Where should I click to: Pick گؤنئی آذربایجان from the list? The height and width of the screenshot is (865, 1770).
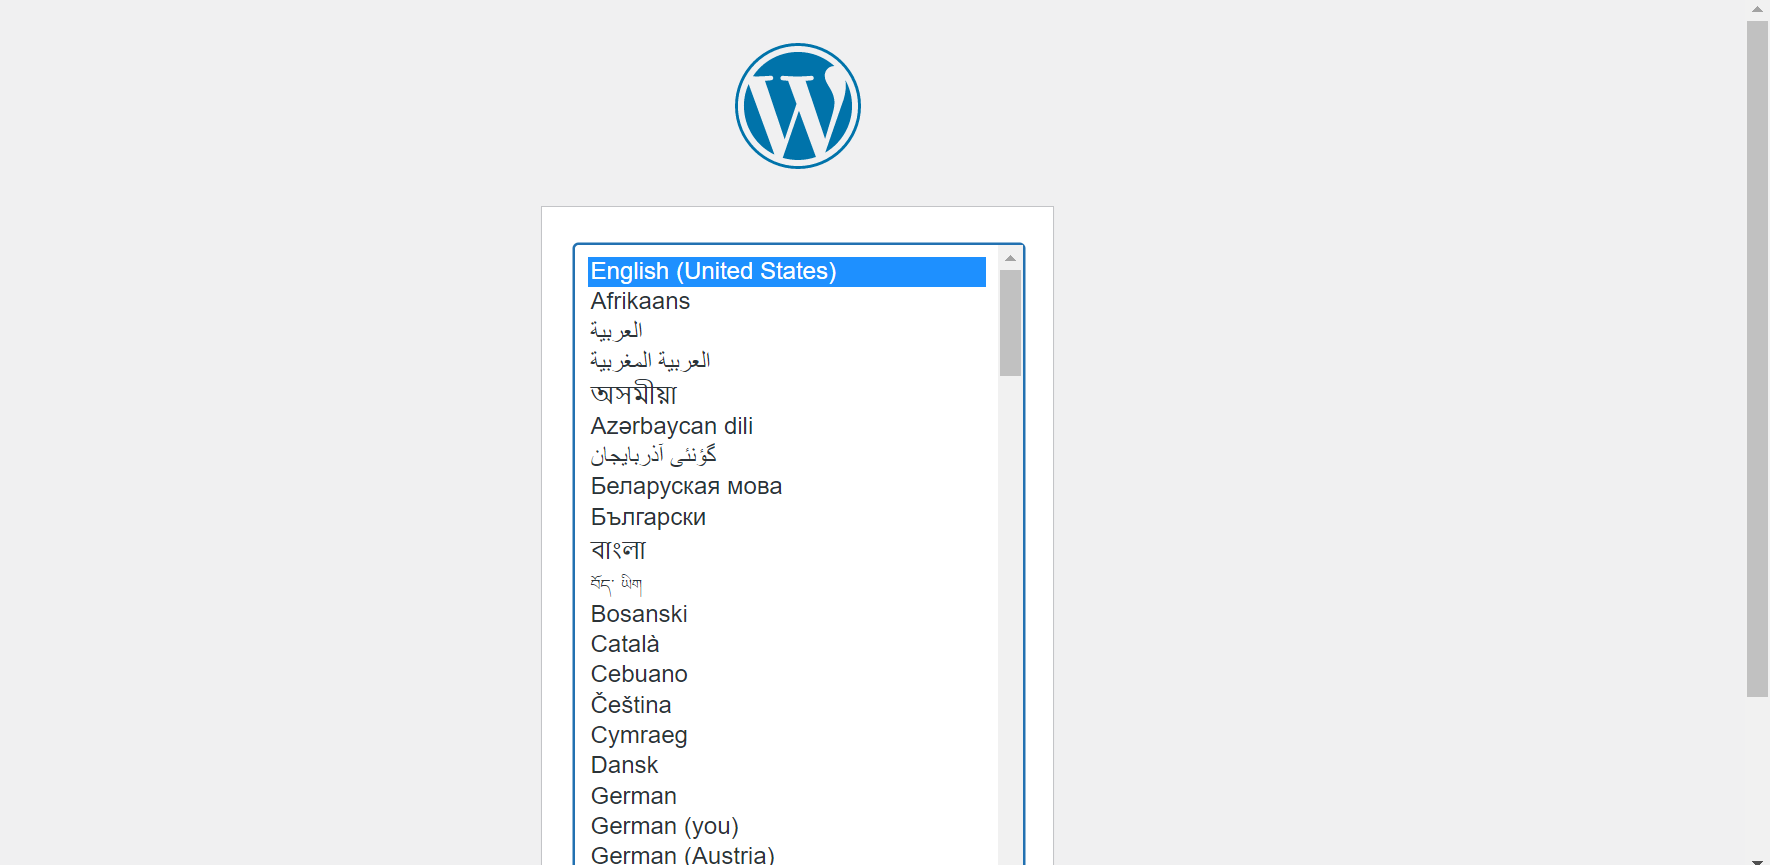(787, 456)
